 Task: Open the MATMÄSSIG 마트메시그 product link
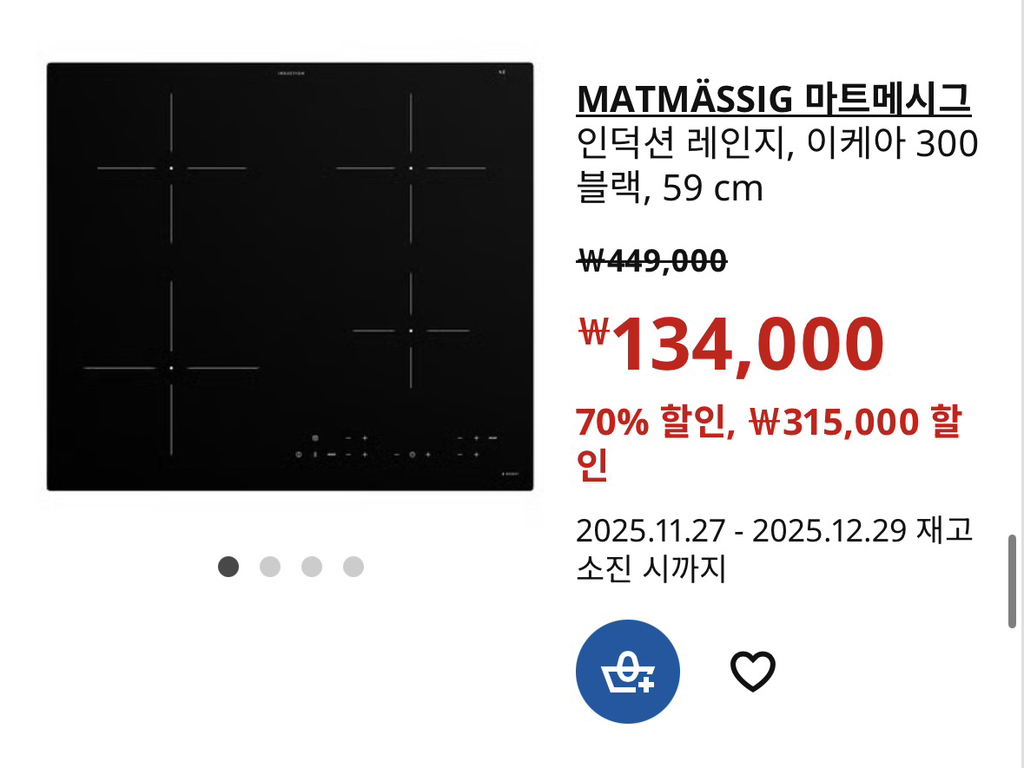(773, 99)
